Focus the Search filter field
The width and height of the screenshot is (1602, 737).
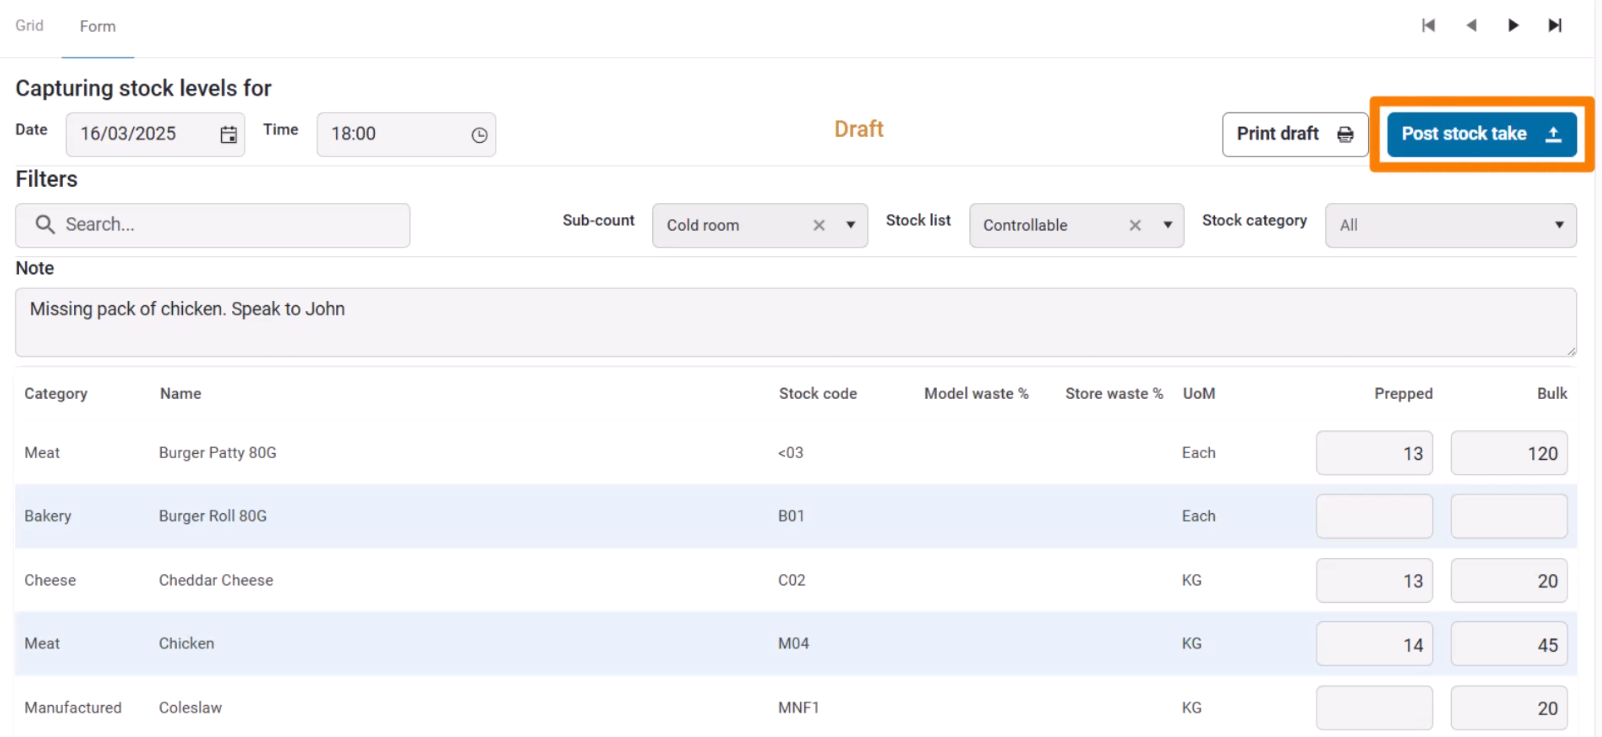click(x=213, y=225)
